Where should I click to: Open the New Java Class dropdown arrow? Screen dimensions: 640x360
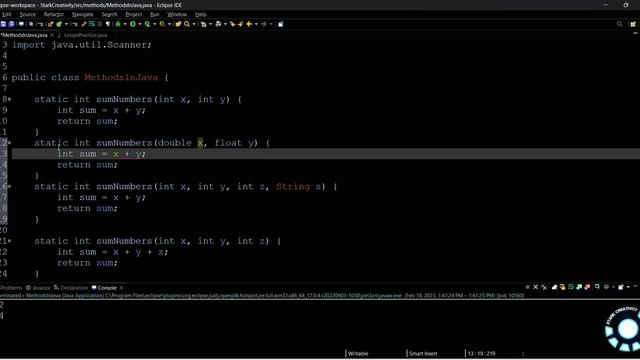(x=66, y=24)
